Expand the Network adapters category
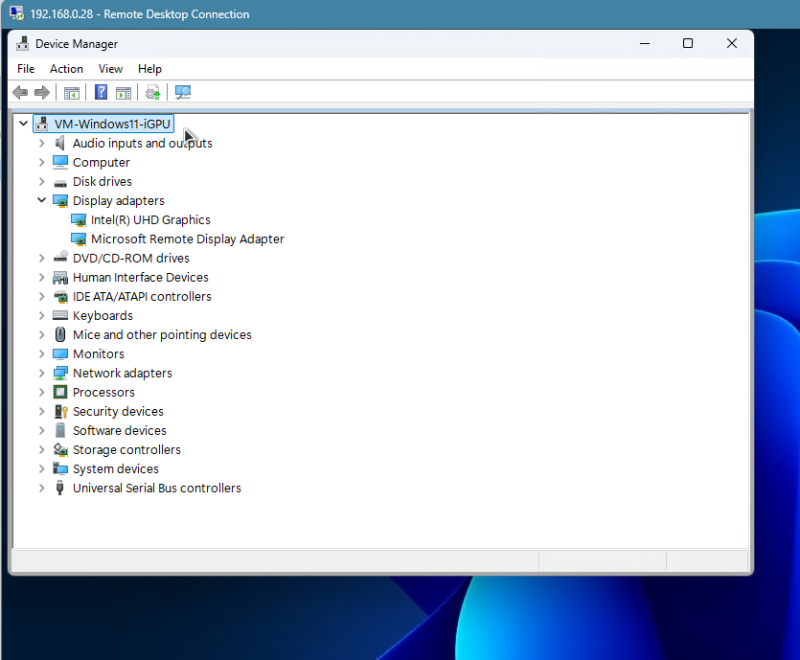 (42, 373)
